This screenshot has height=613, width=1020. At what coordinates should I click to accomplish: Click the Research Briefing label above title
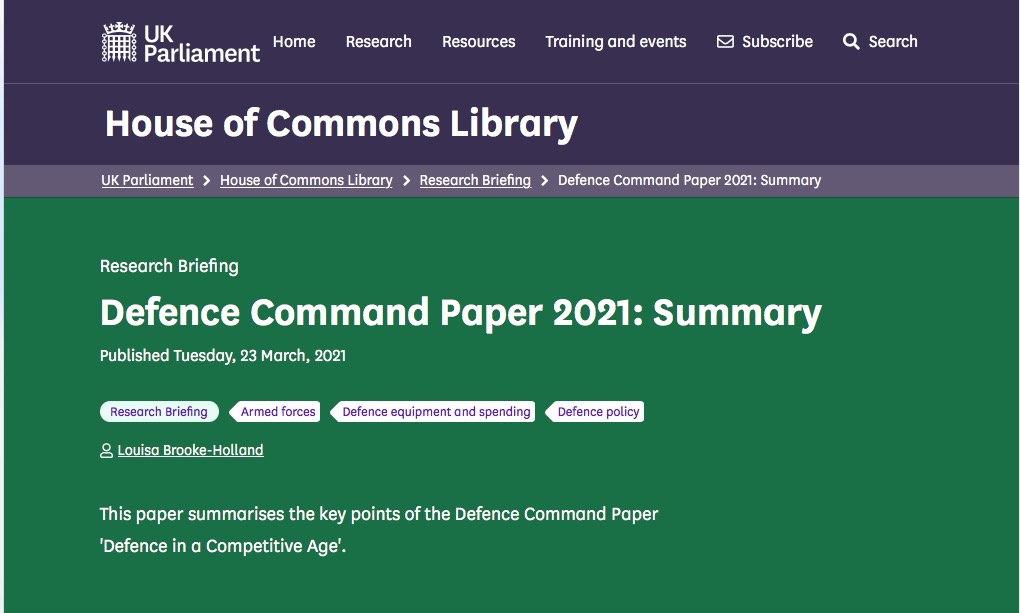coord(169,266)
